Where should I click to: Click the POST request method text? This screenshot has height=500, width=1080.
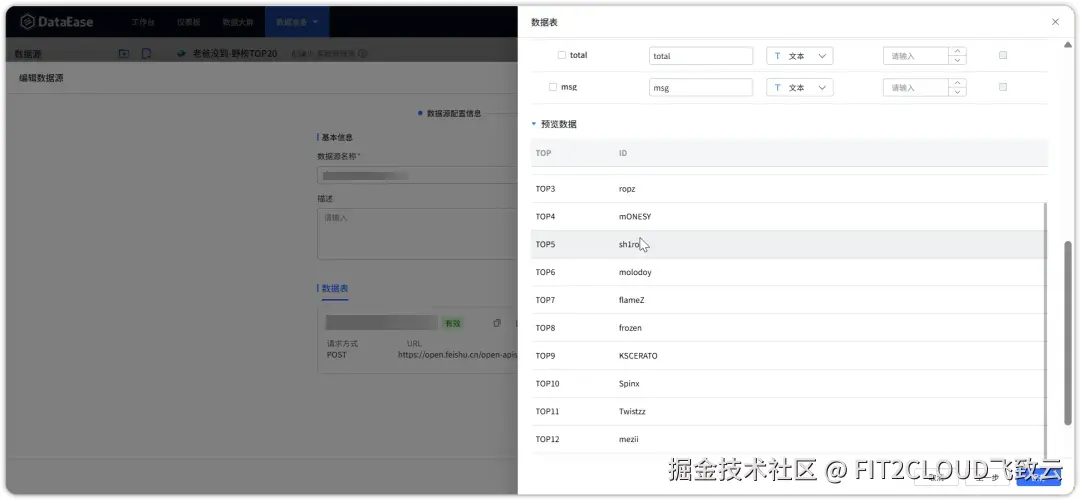pos(337,355)
